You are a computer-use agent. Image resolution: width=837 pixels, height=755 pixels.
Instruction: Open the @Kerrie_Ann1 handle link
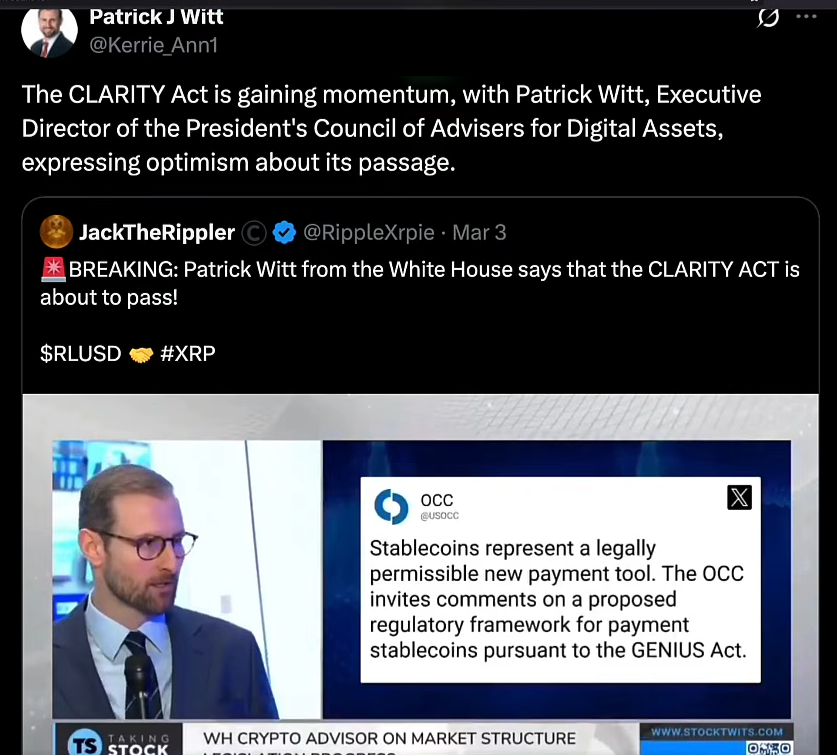[x=154, y=45]
